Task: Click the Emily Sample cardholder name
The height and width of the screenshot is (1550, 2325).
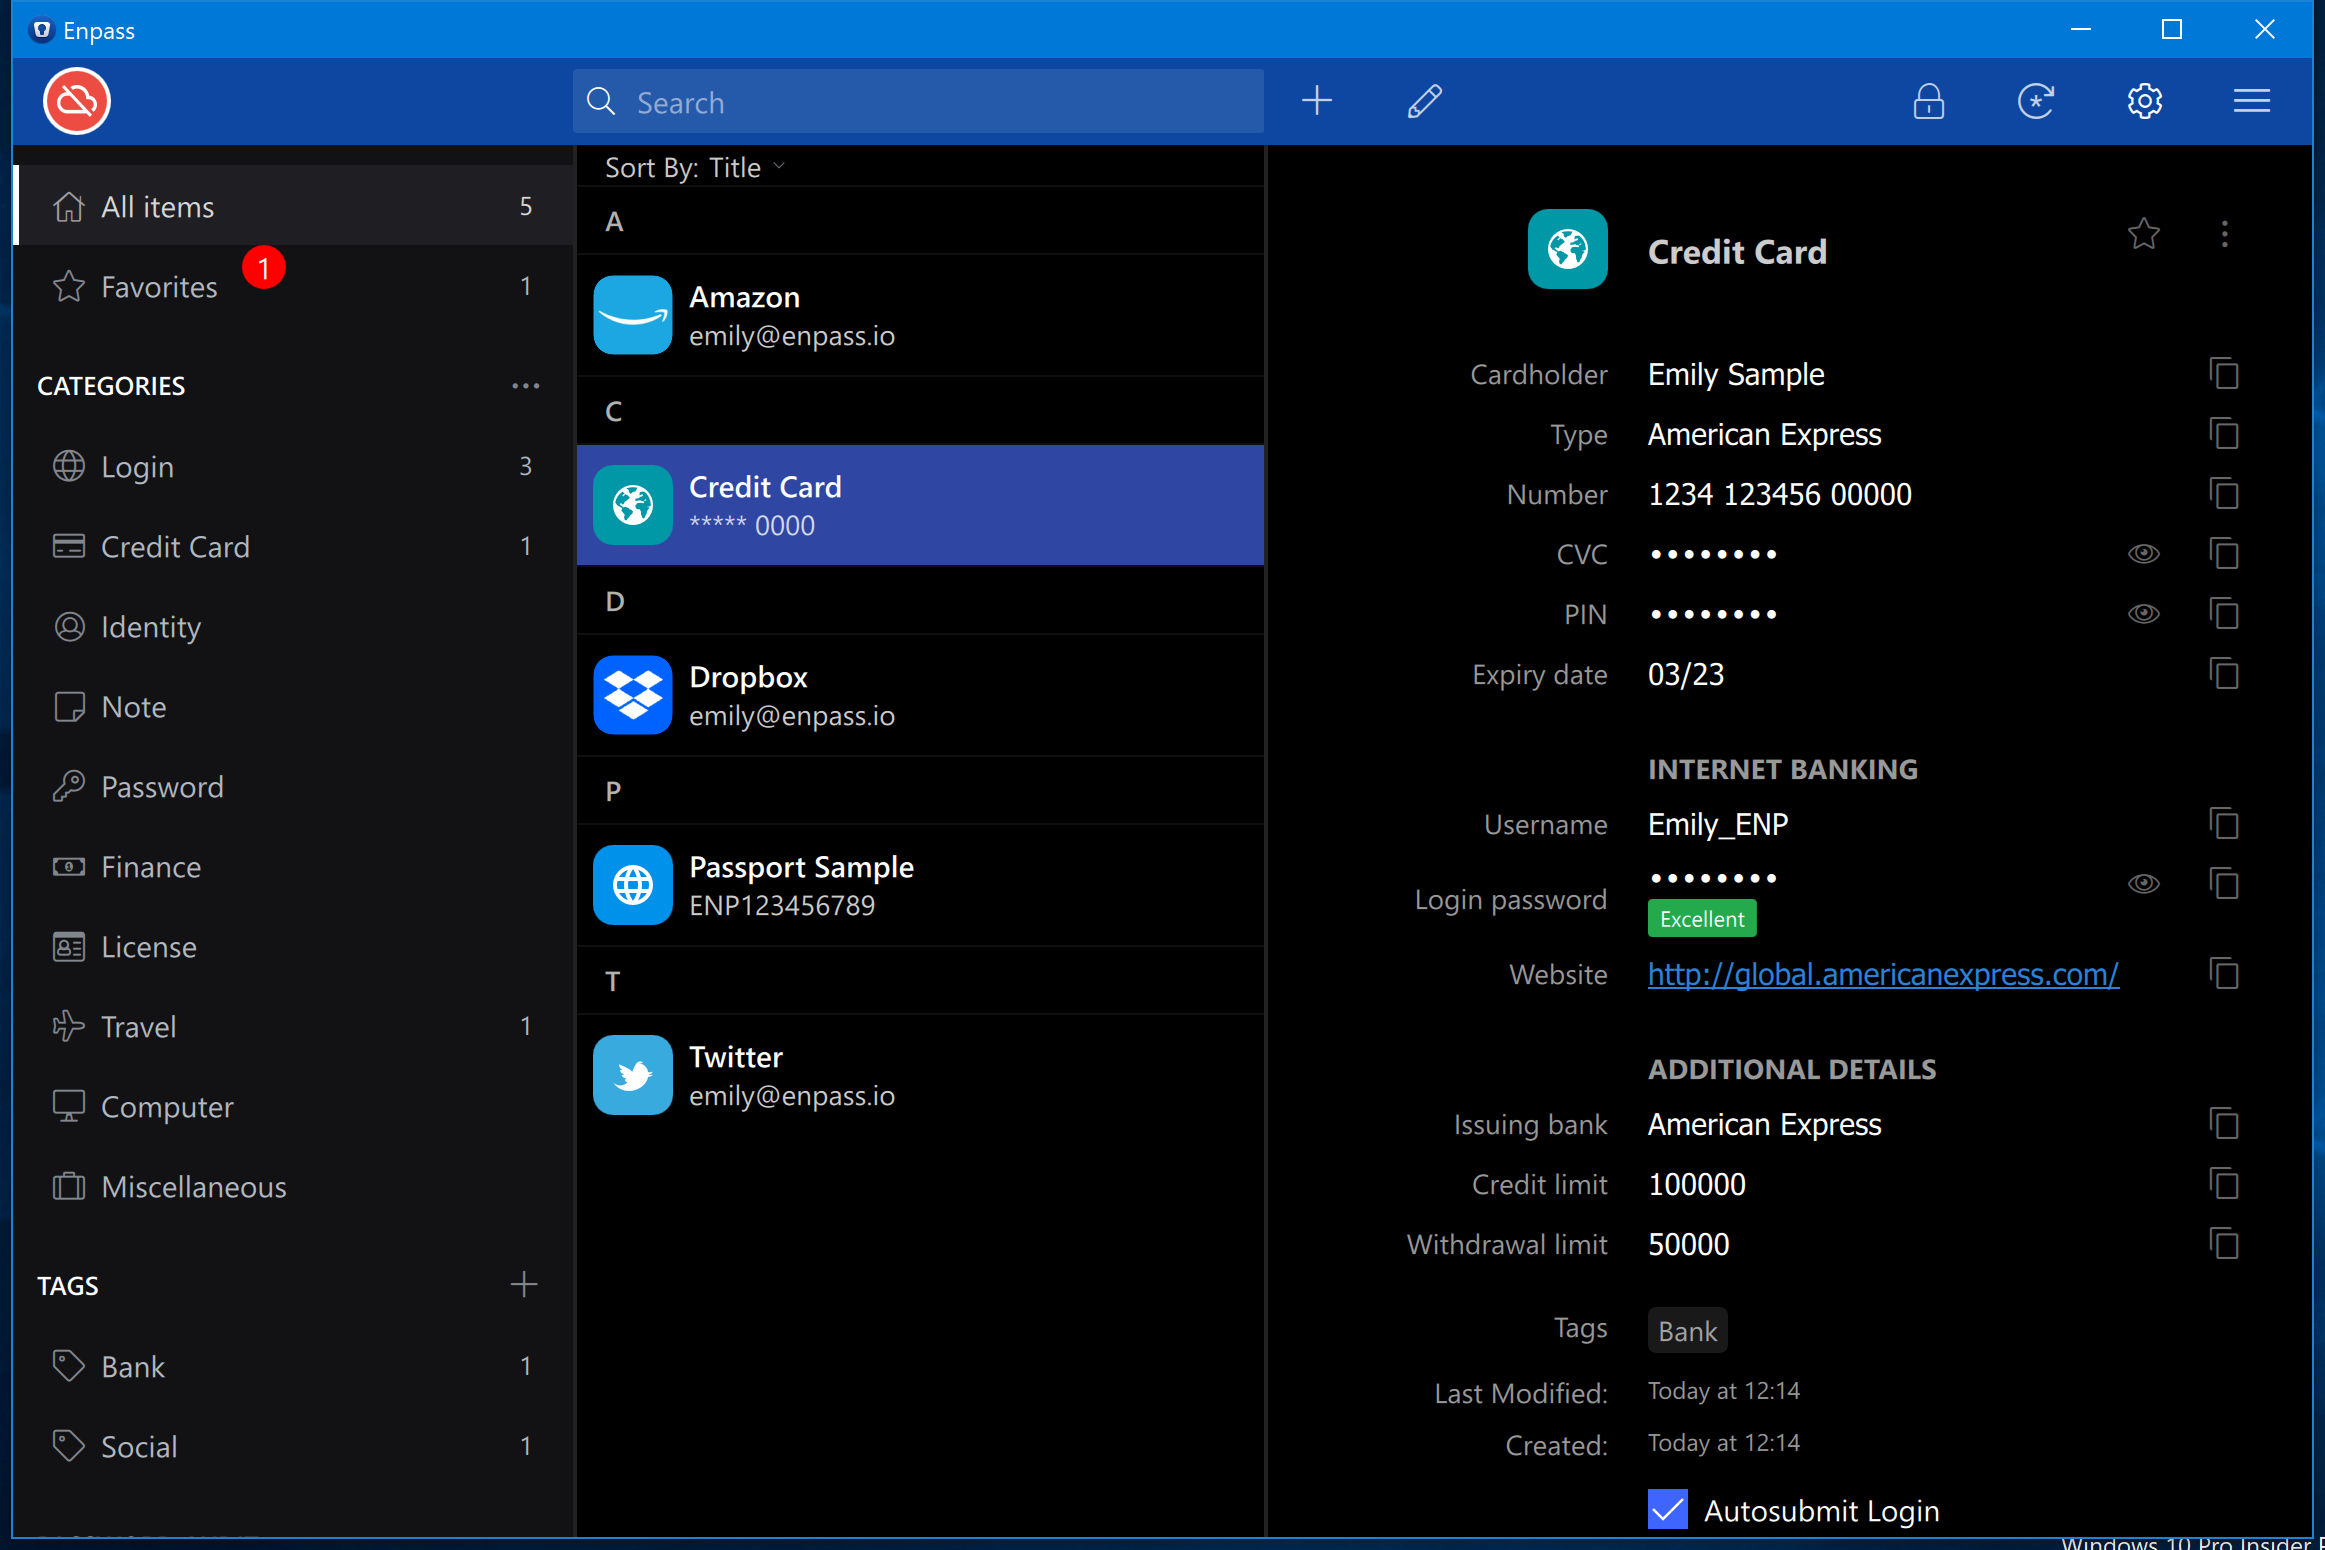Action: click(x=1736, y=374)
